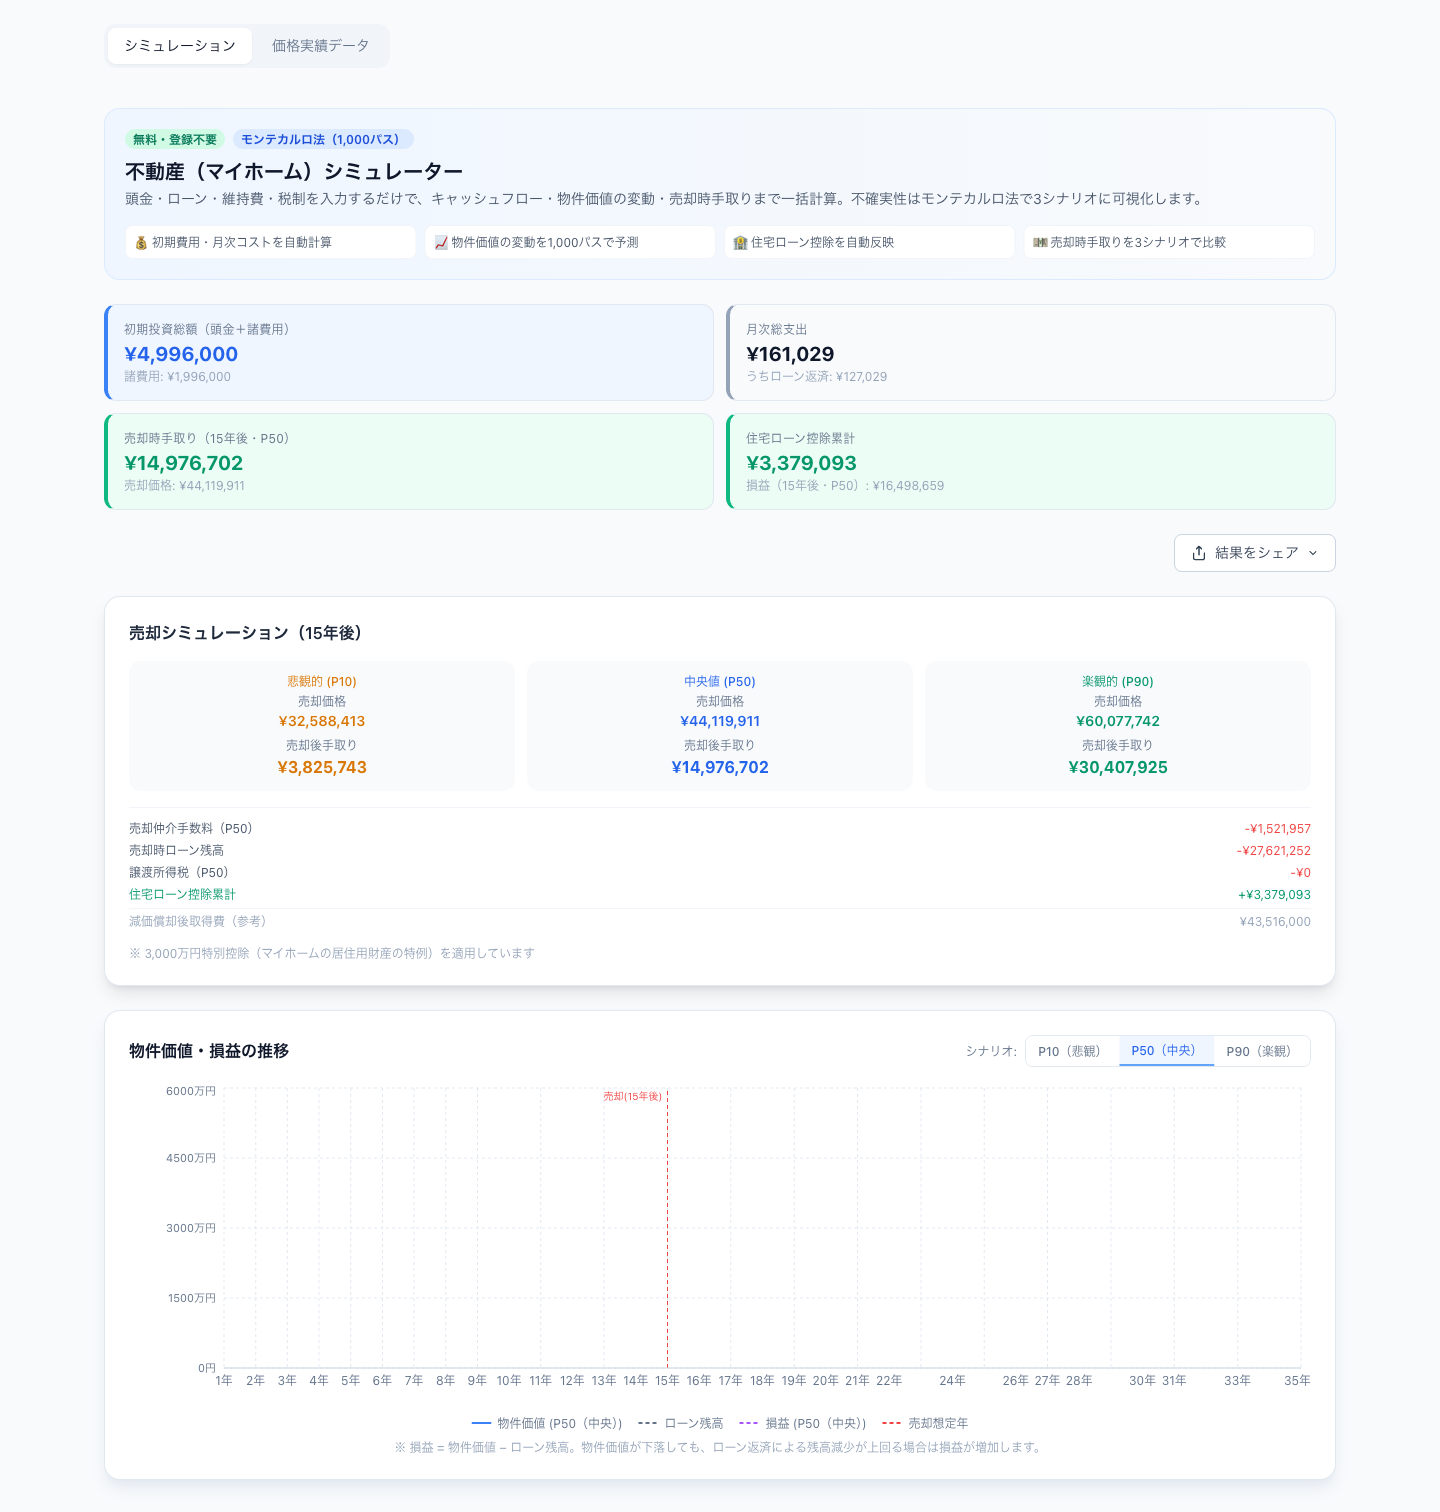
Task: Open the シミュレーション tab
Action: click(x=180, y=46)
